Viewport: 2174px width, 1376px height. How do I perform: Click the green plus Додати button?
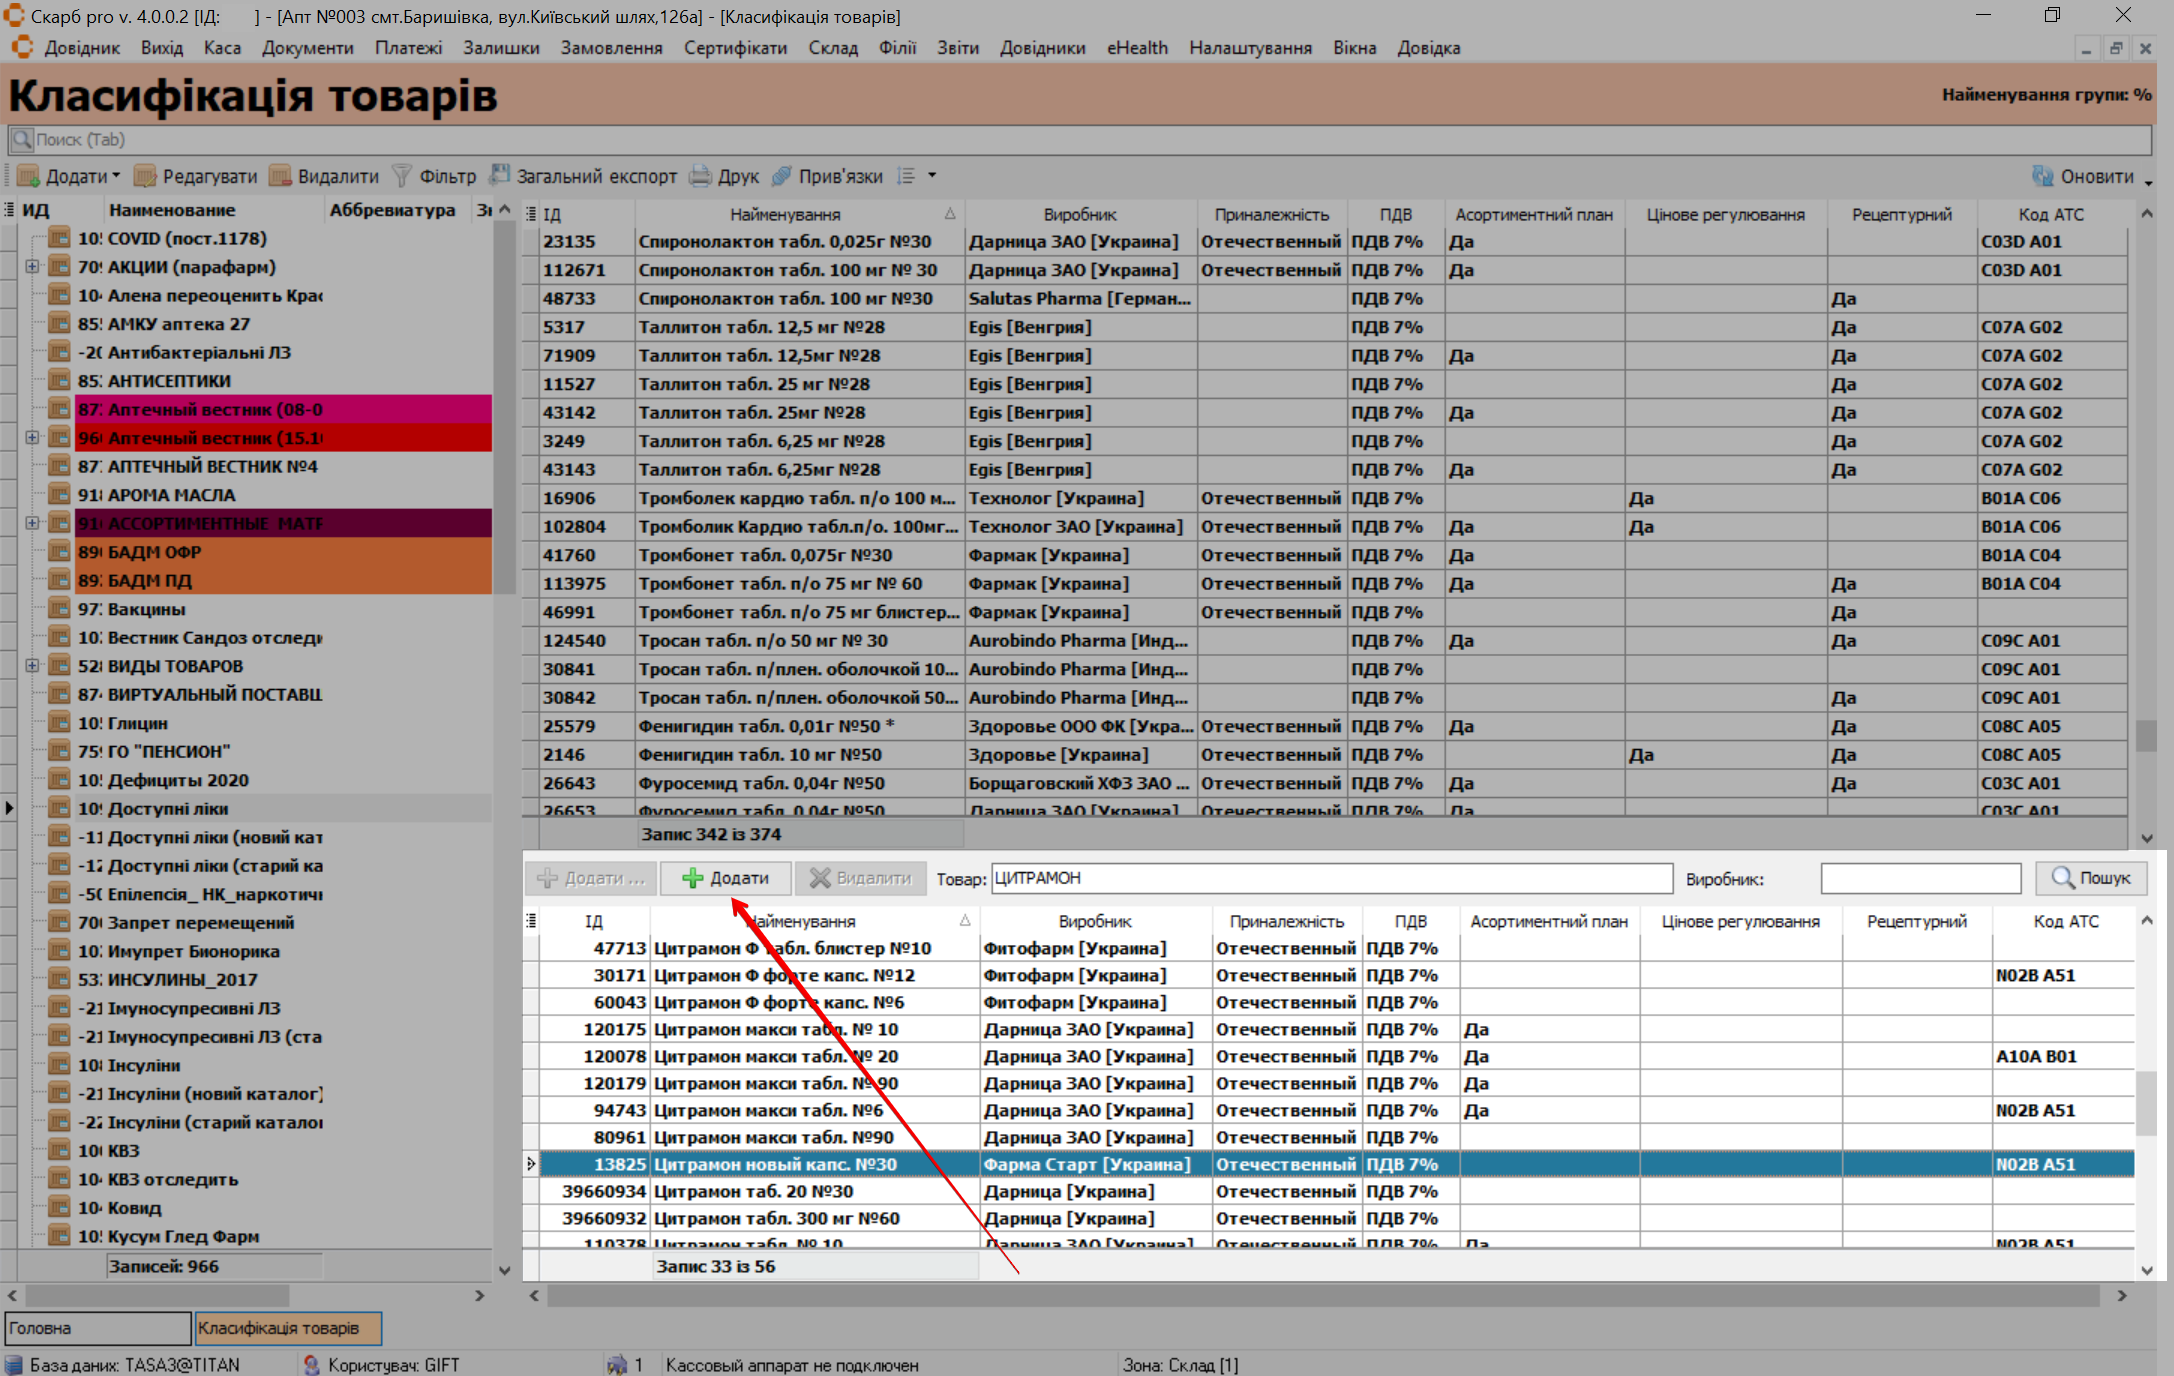point(726,878)
